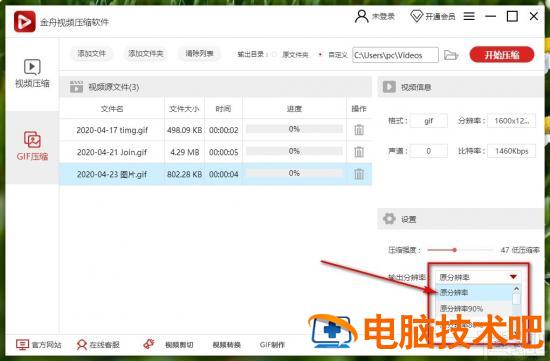Click 添加文件 add file button

coord(92,54)
